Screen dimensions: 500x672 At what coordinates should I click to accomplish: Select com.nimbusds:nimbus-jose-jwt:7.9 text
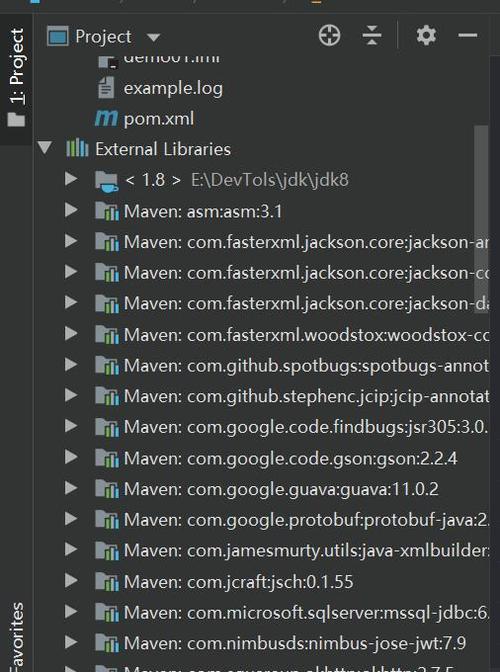295,644
